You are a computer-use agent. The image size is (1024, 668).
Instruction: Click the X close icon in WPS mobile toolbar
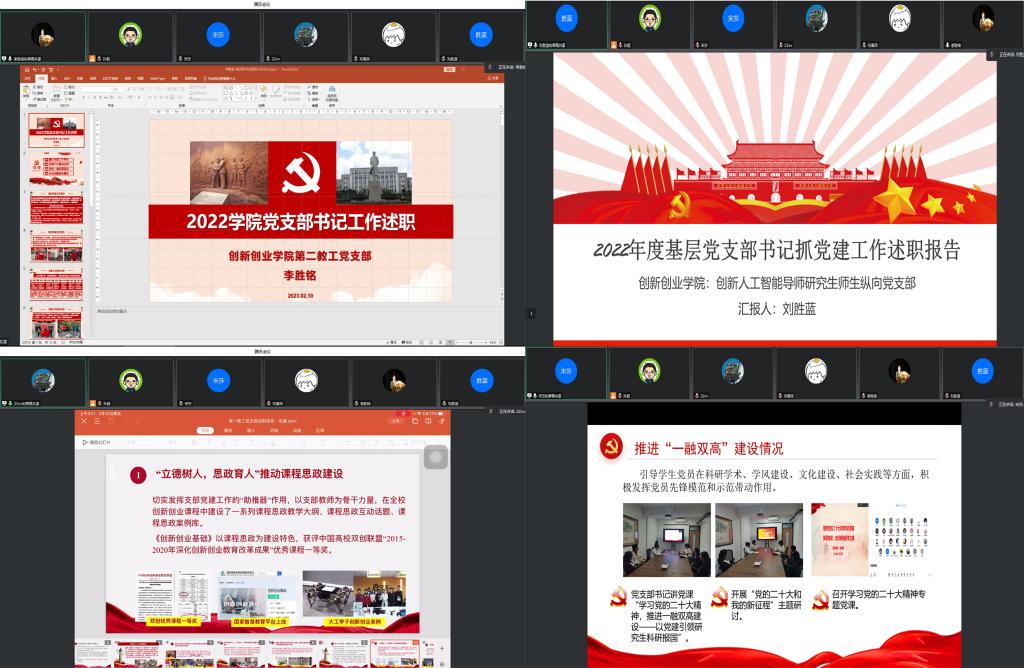[x=83, y=420]
